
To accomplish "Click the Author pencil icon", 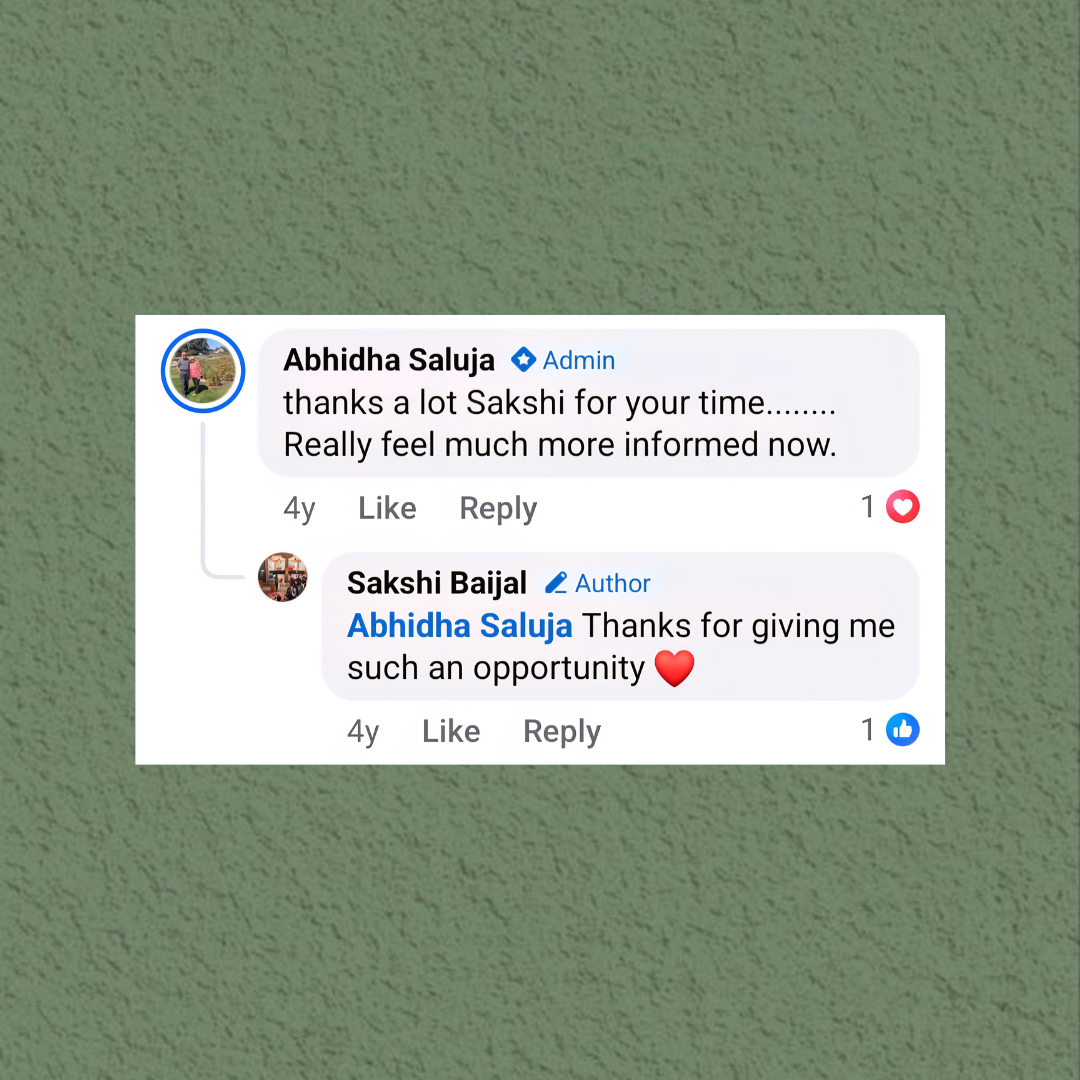I will pyautogui.click(x=556, y=583).
